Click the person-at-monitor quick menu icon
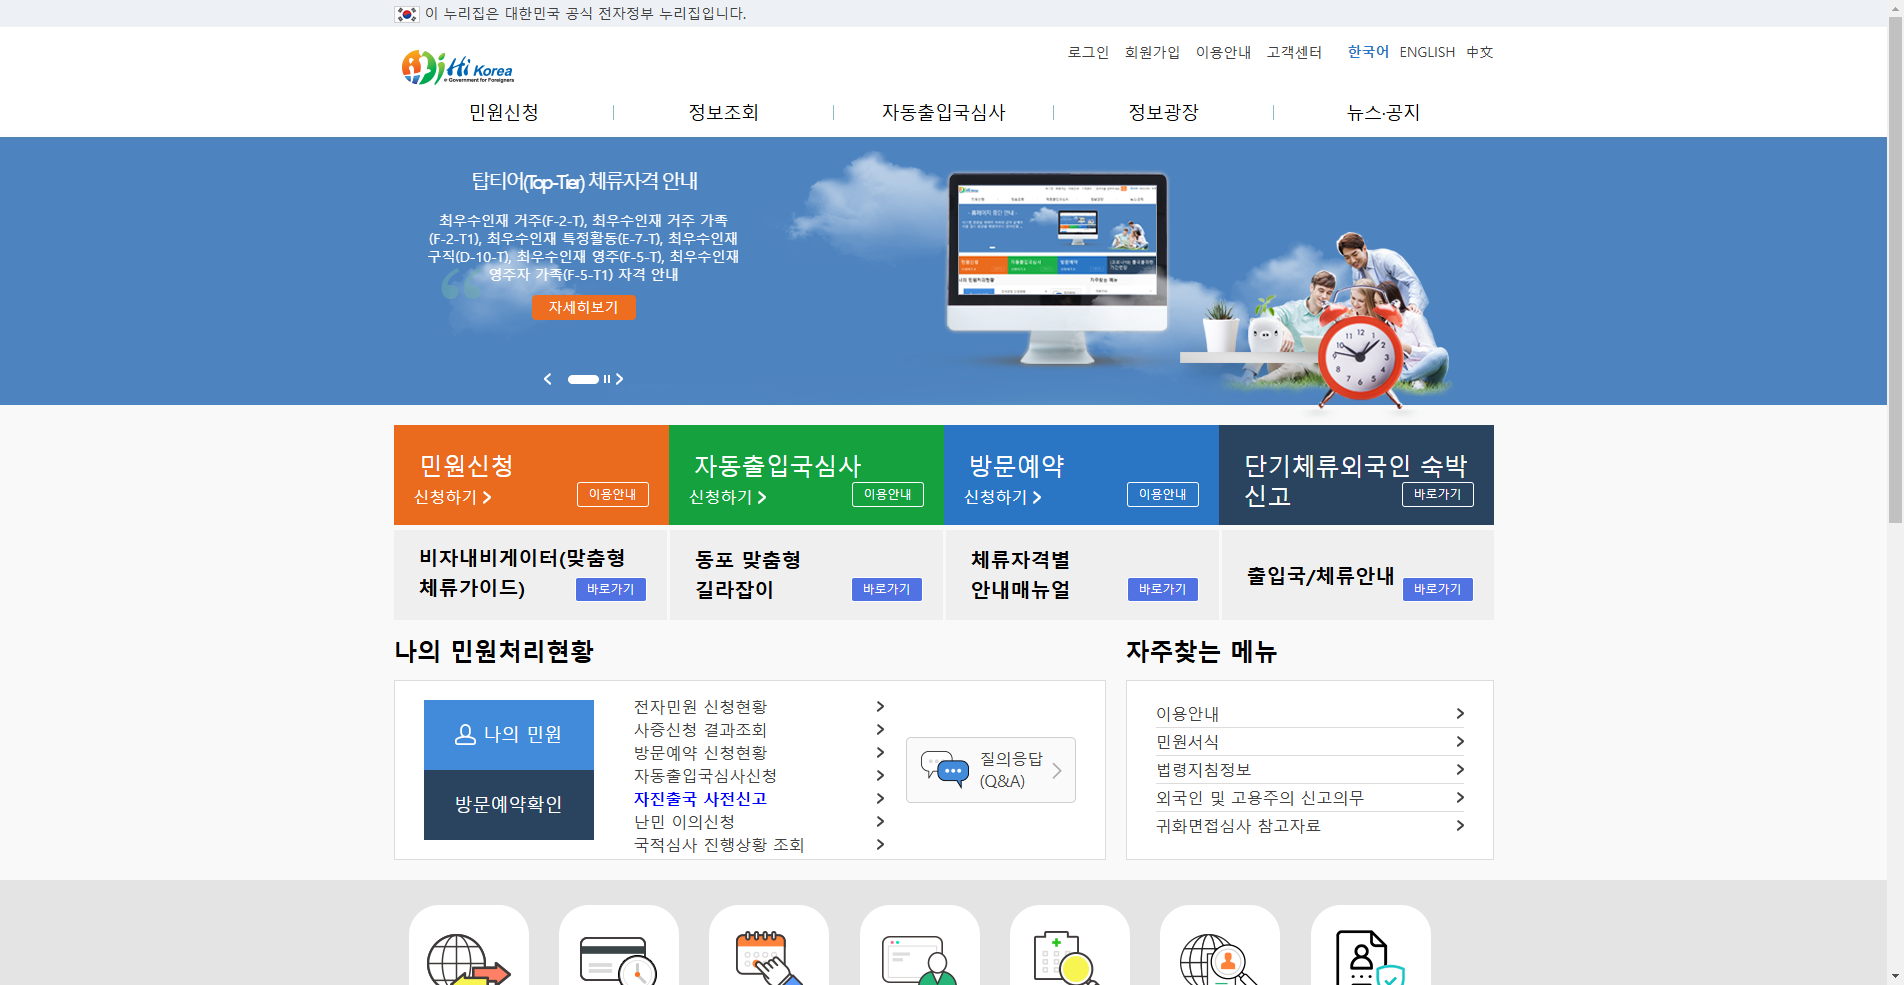Viewport: 1904px width, 985px height. click(919, 957)
